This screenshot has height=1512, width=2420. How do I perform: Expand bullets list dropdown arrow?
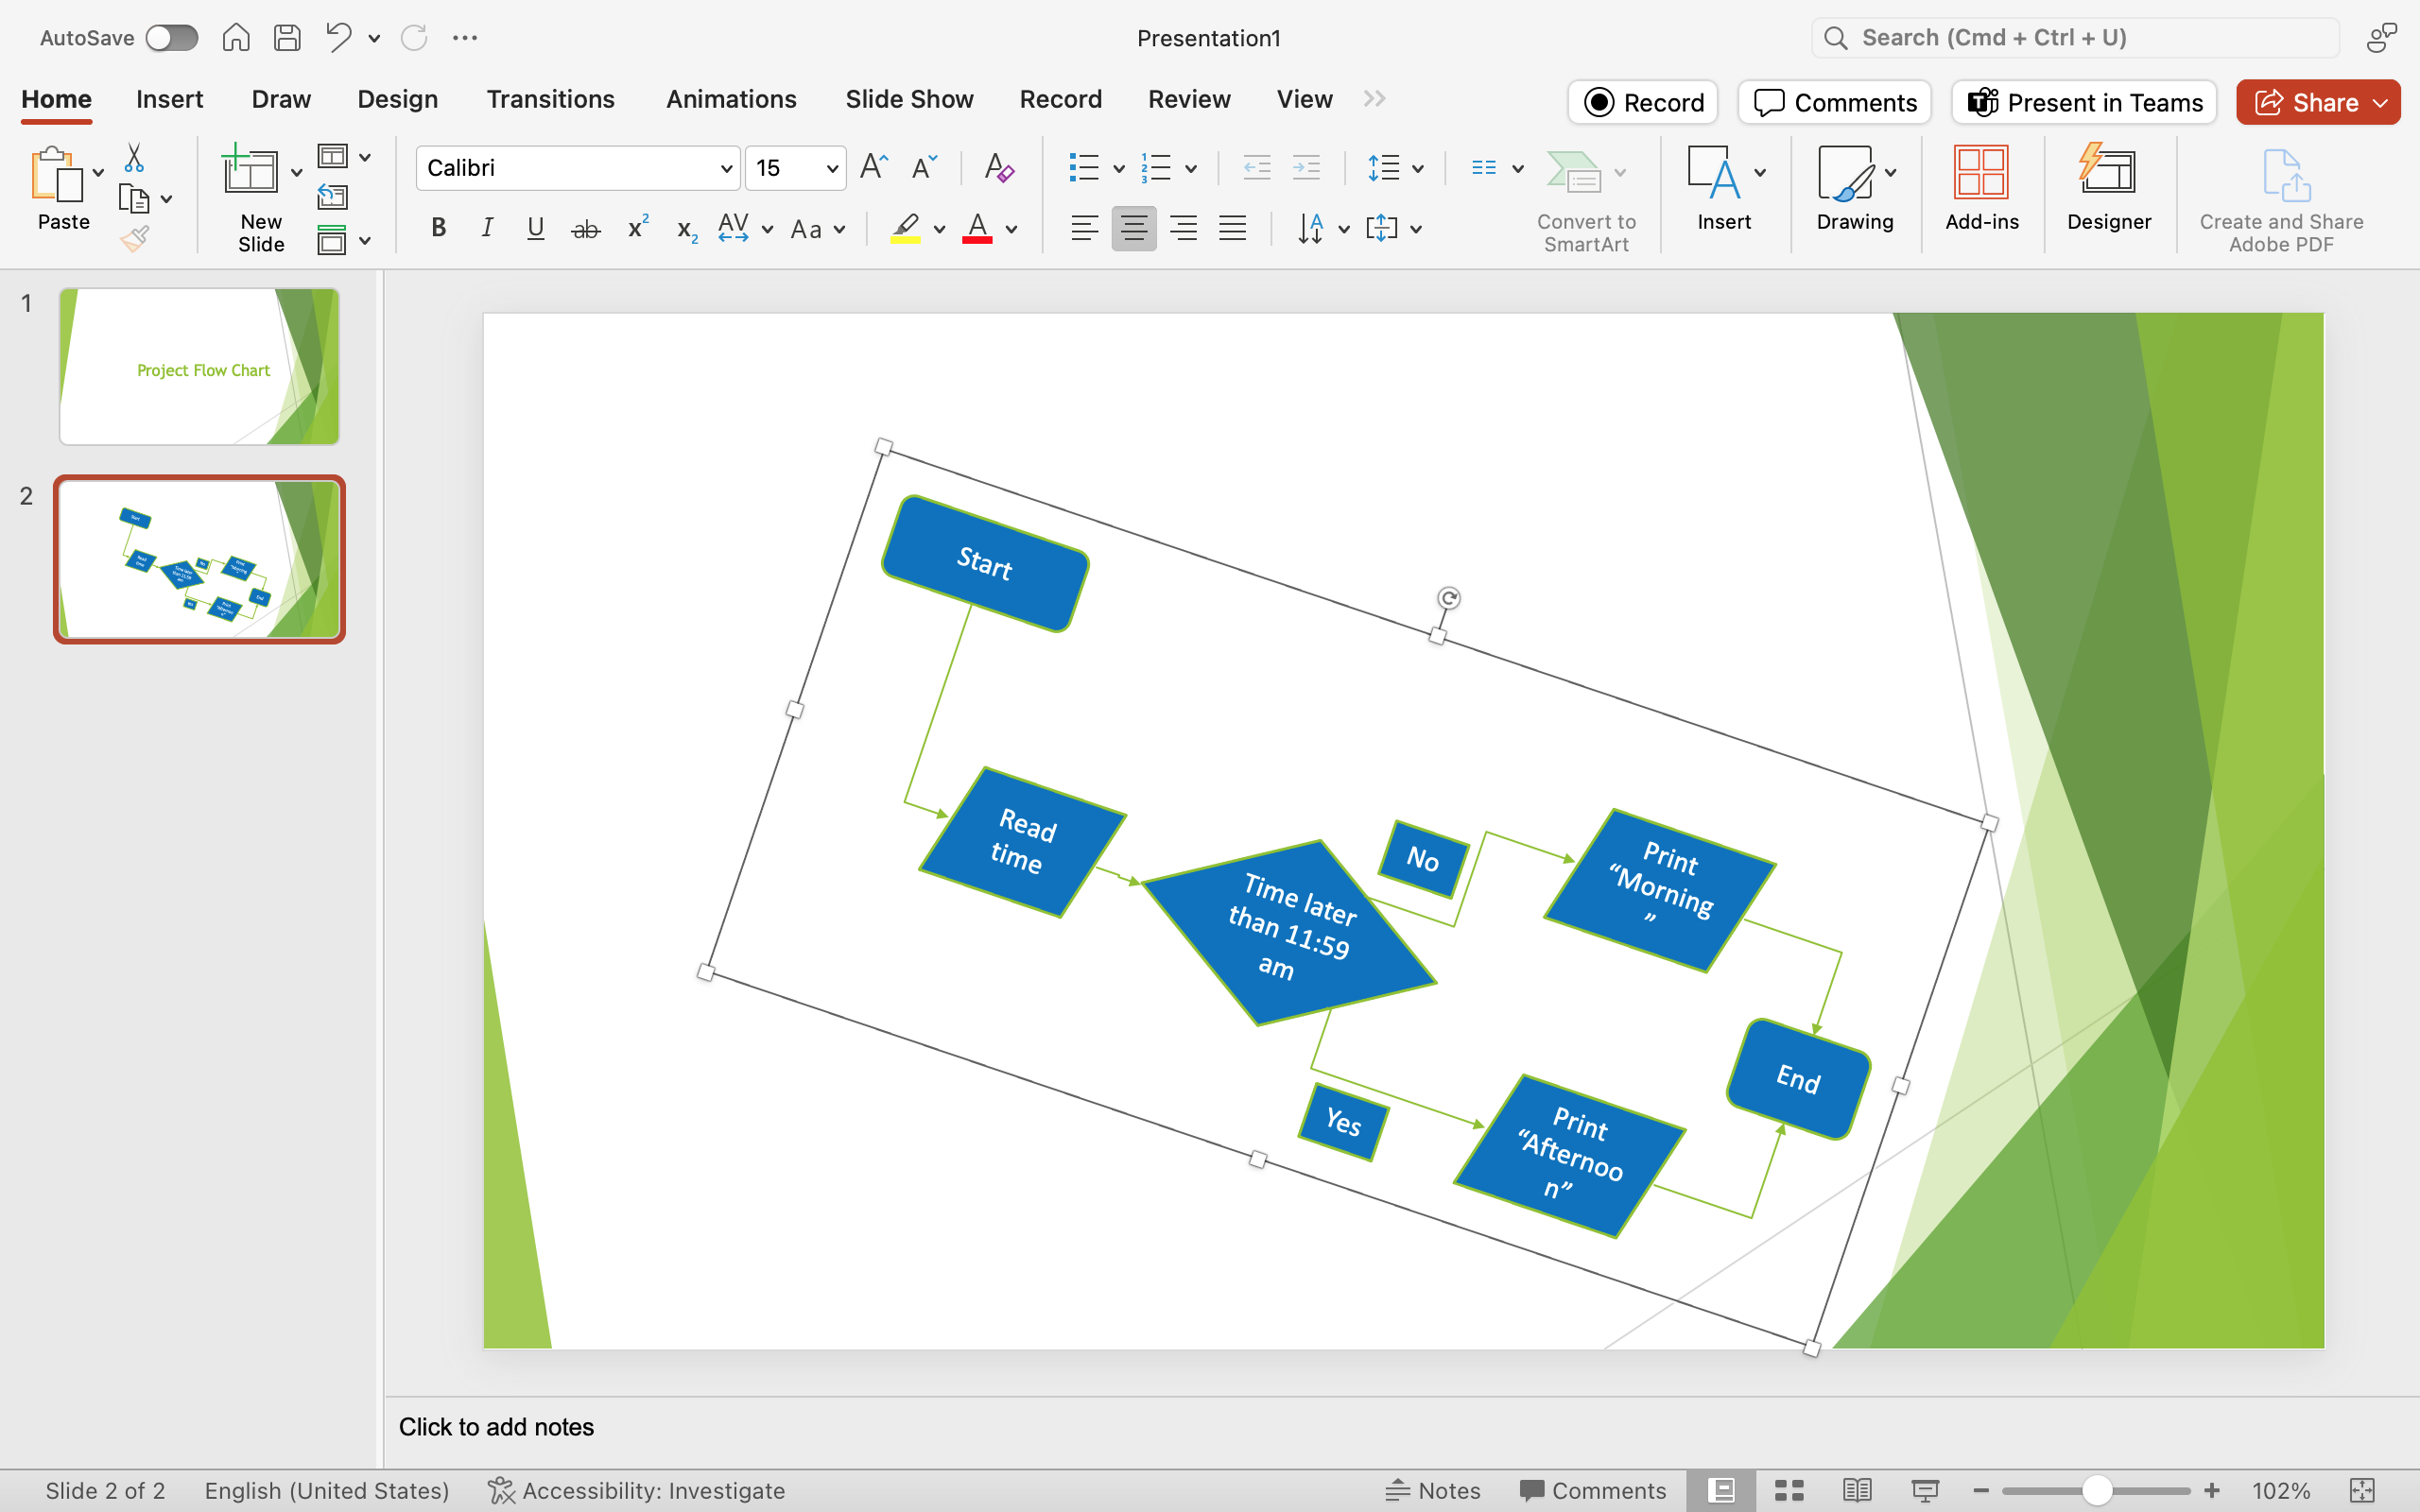1119,168
